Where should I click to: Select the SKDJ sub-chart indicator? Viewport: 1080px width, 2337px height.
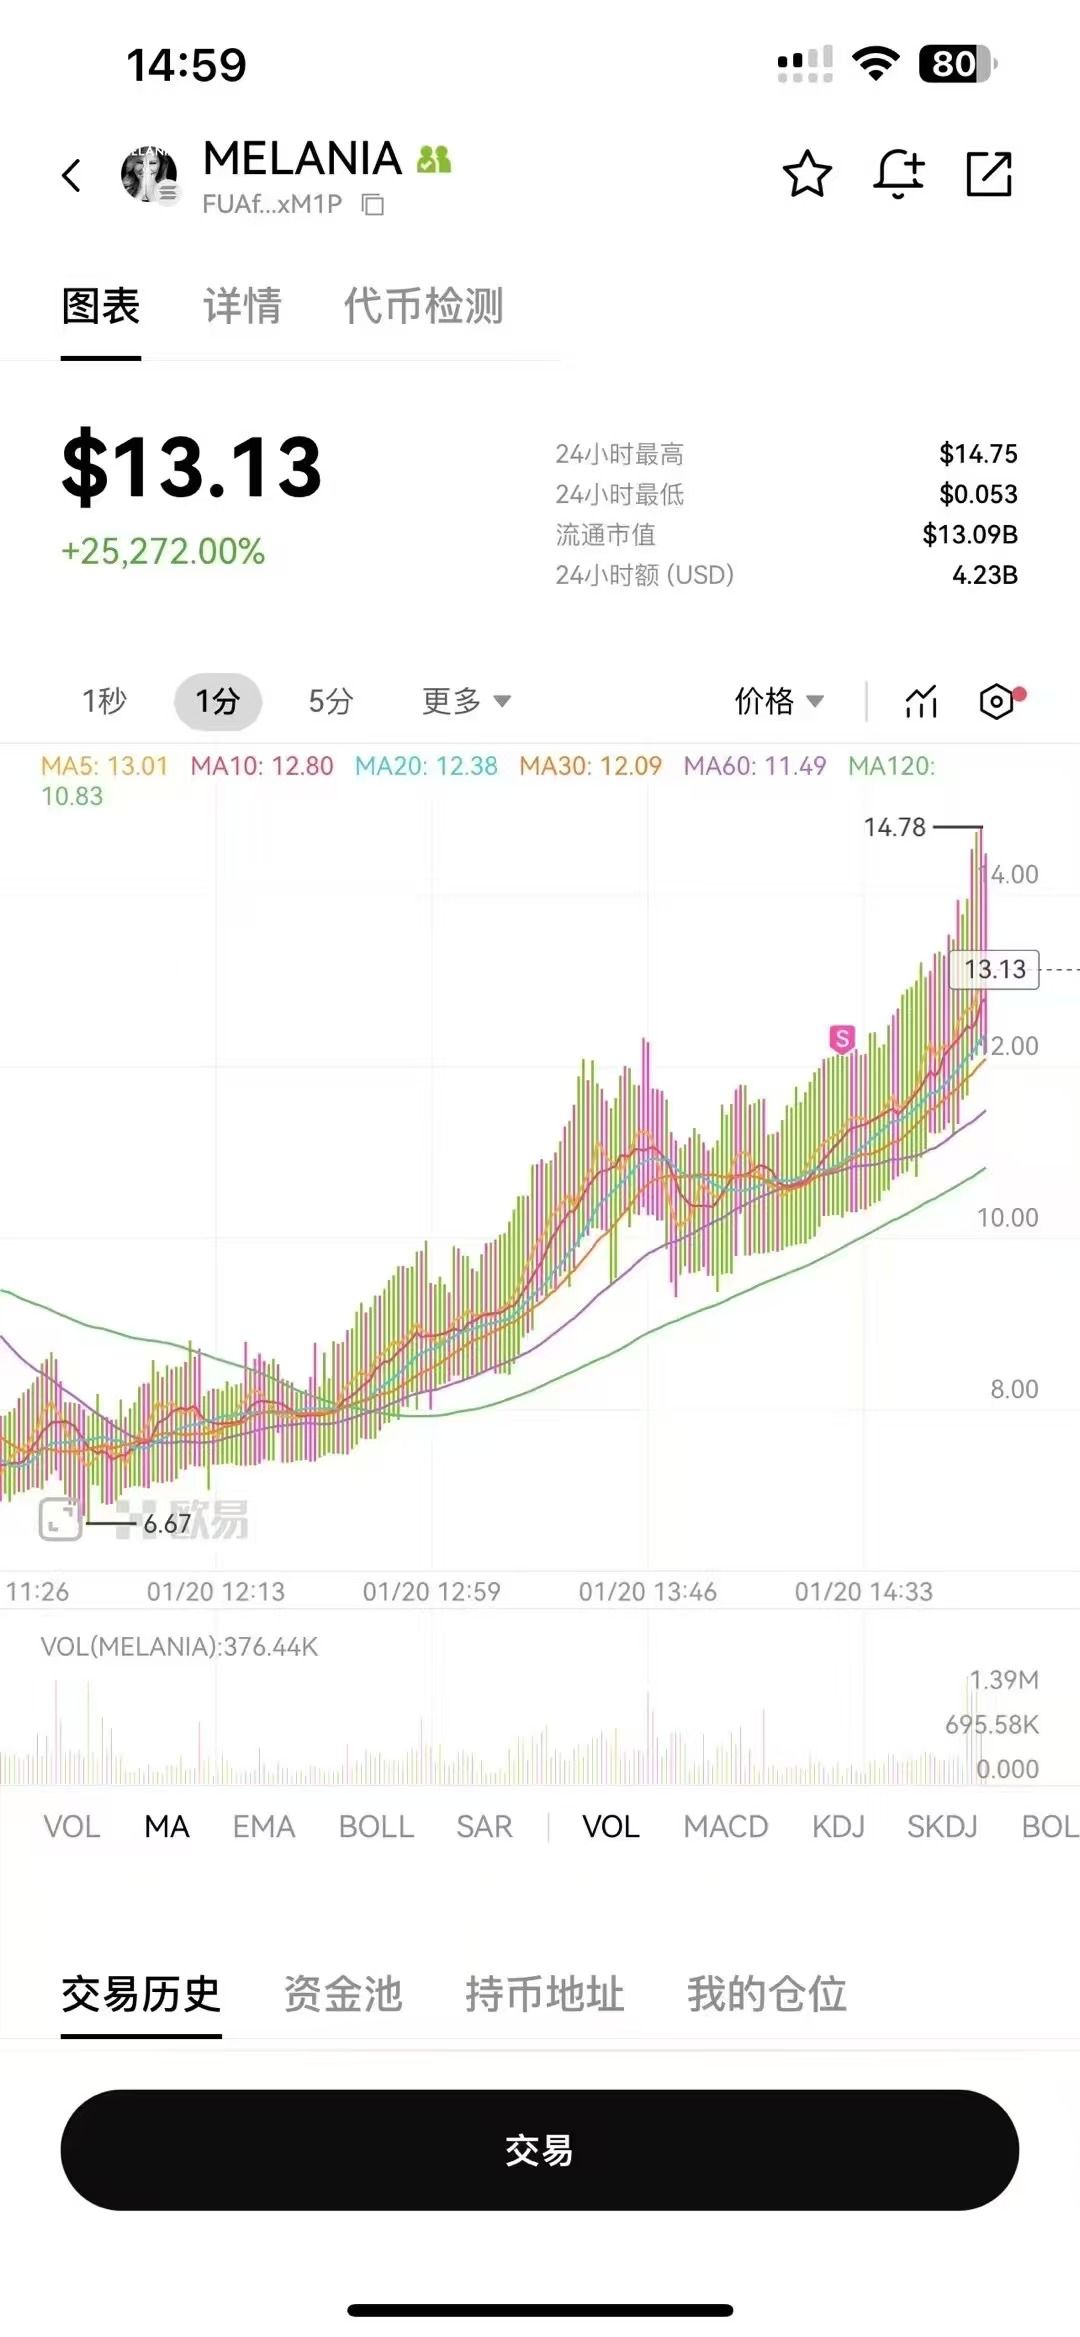(x=942, y=1827)
